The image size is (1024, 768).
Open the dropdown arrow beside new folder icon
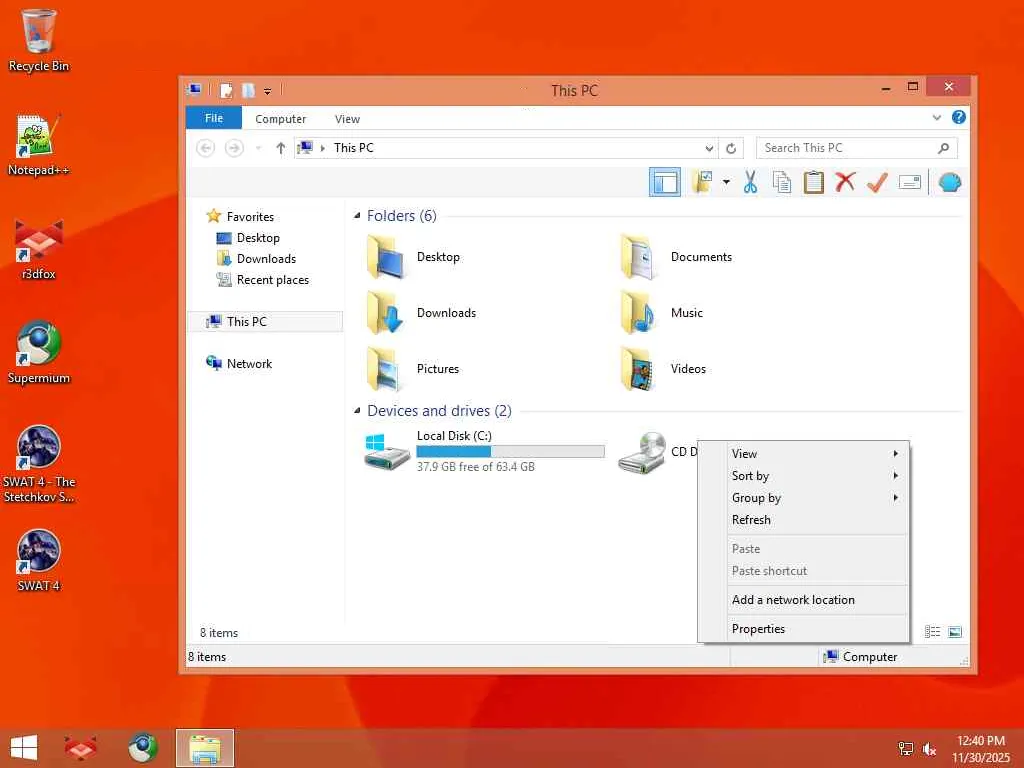click(726, 182)
